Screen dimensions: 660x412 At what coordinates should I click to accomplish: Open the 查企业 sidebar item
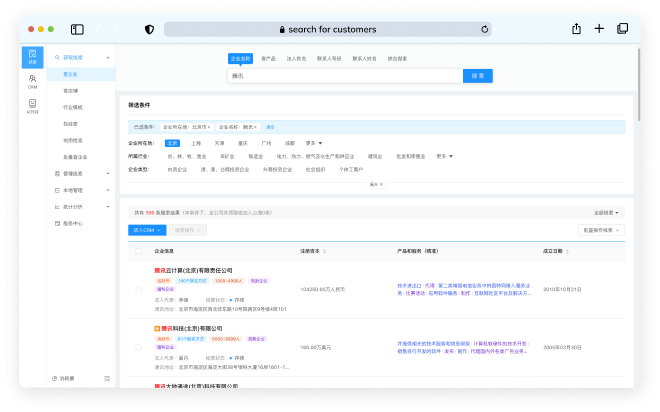81,74
